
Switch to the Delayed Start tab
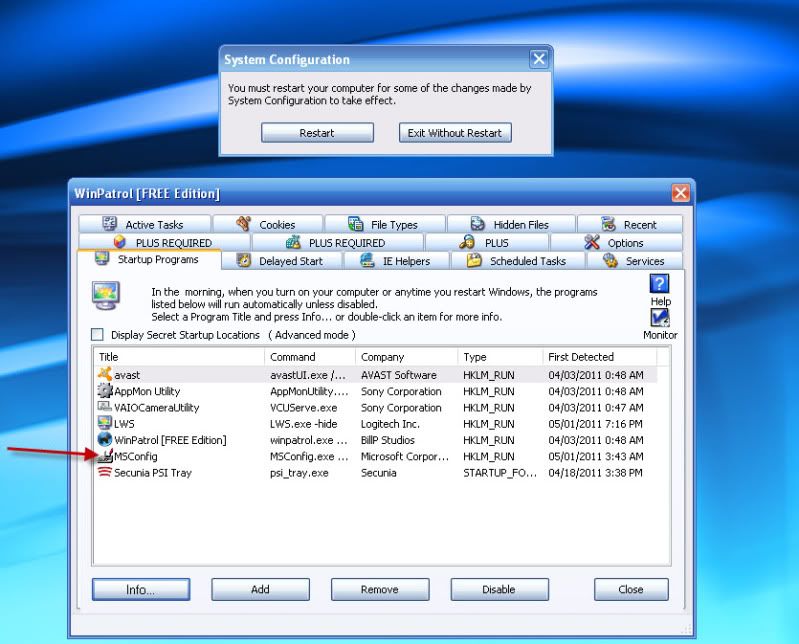tap(282, 261)
